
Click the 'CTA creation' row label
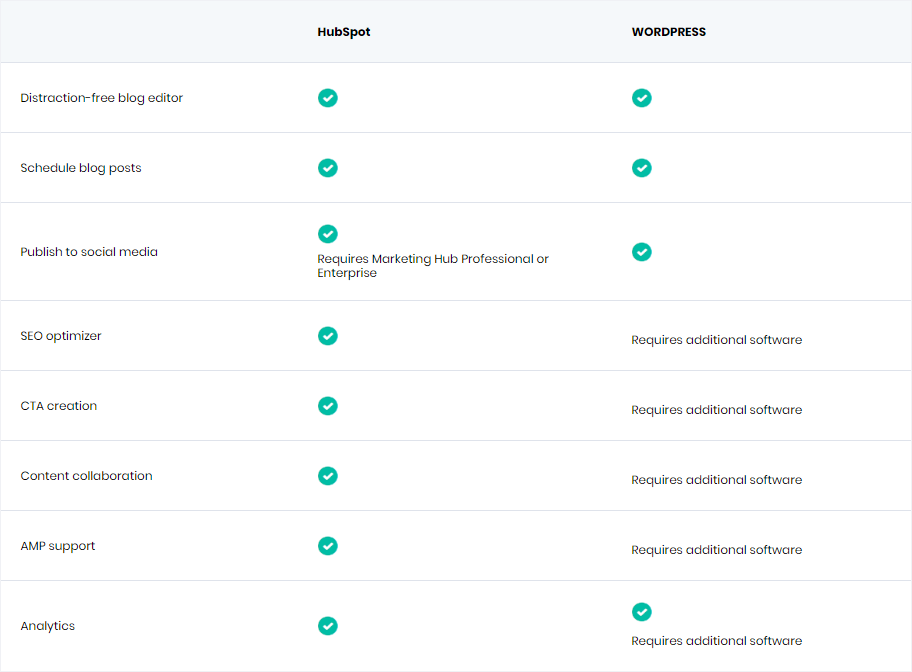59,406
